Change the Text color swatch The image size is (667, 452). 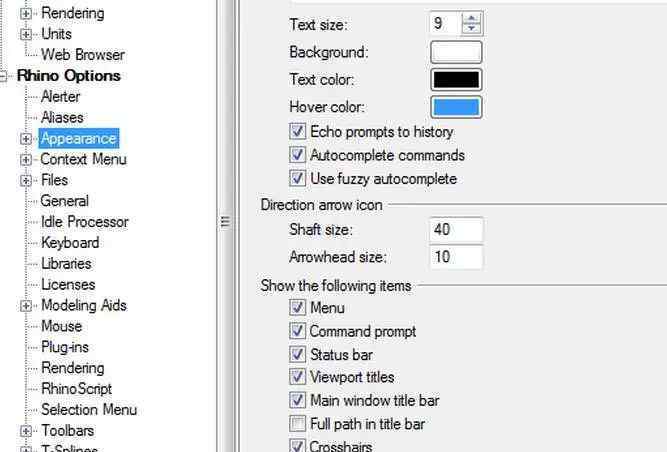click(x=456, y=80)
